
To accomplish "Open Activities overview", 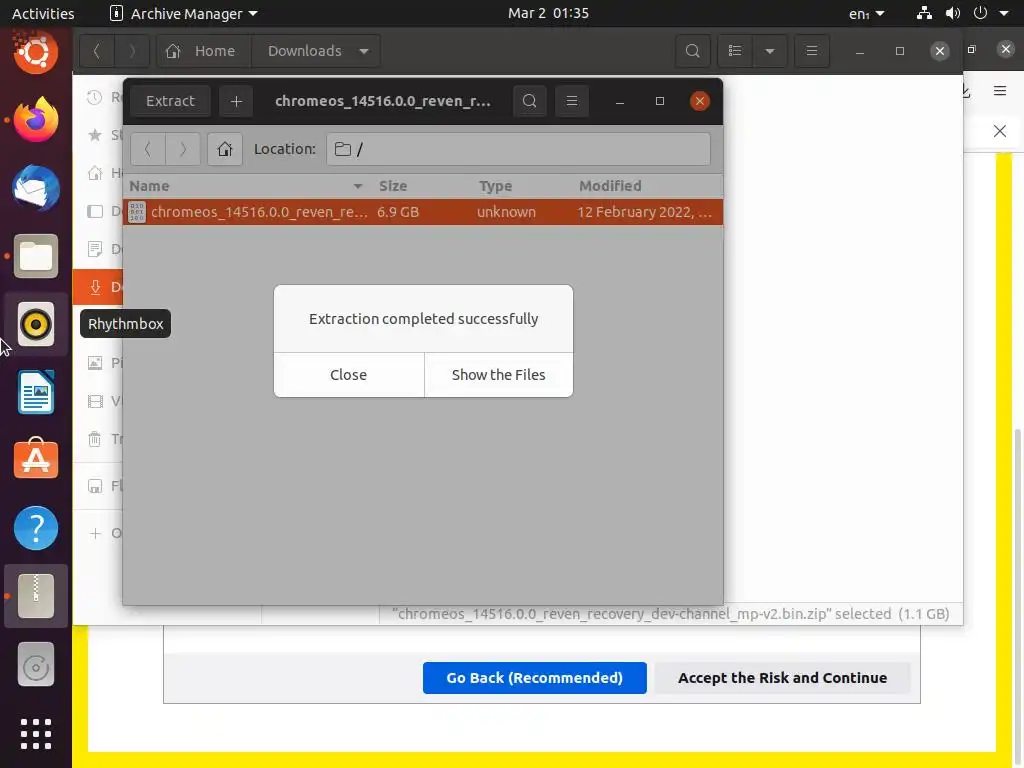I will coord(43,13).
